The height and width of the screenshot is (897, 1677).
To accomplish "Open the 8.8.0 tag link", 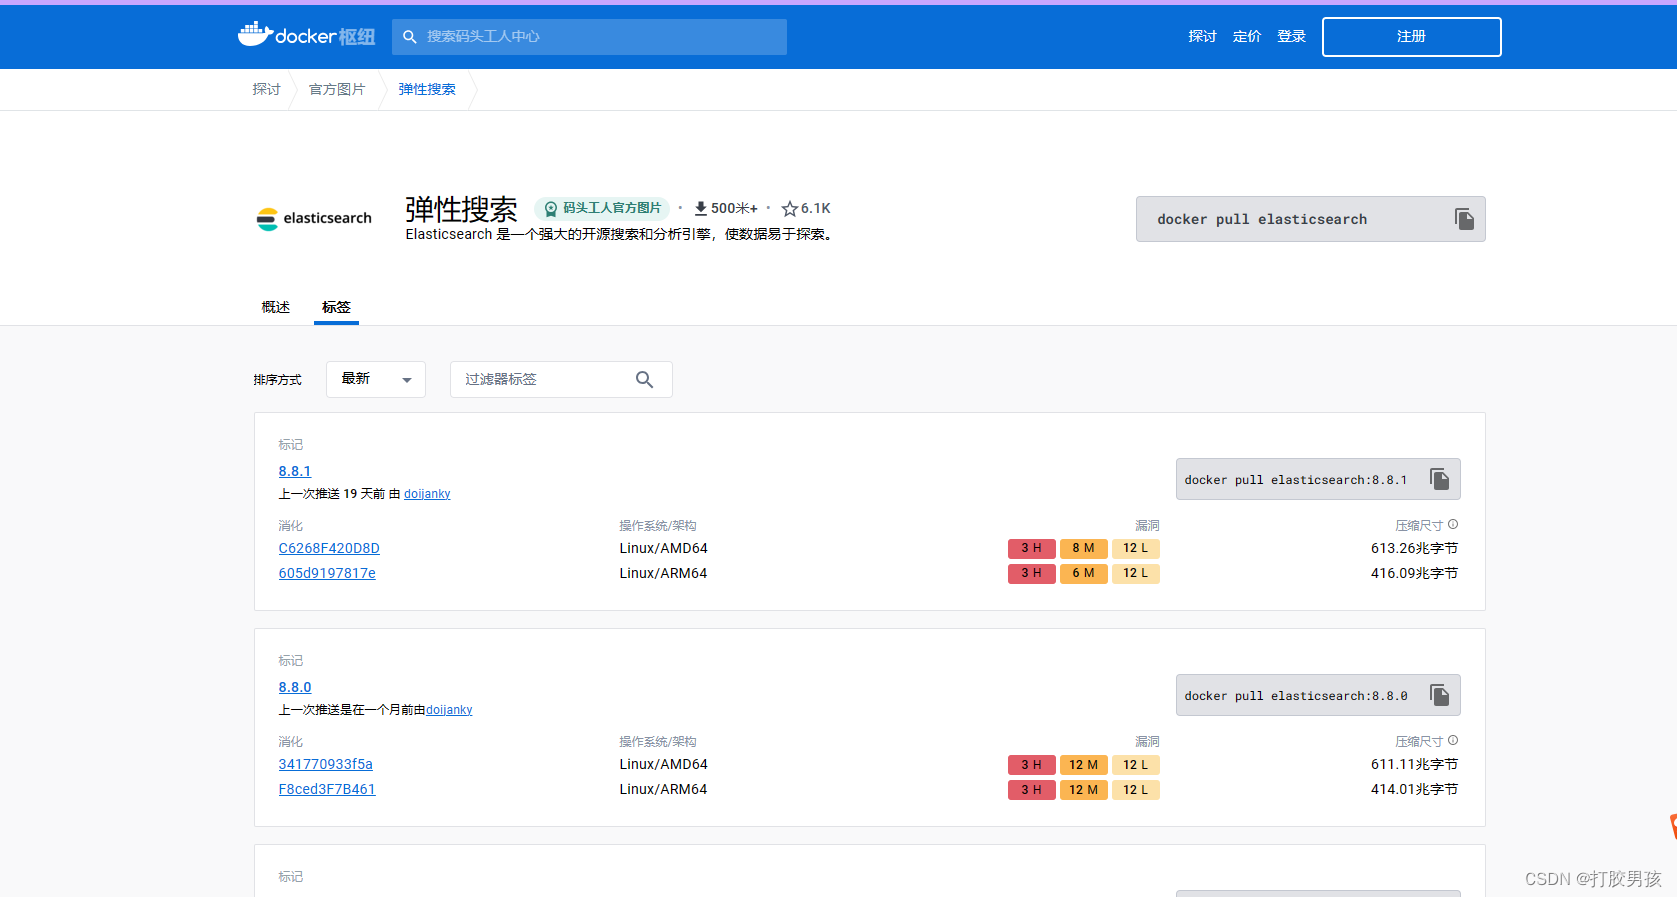I will click(x=295, y=687).
